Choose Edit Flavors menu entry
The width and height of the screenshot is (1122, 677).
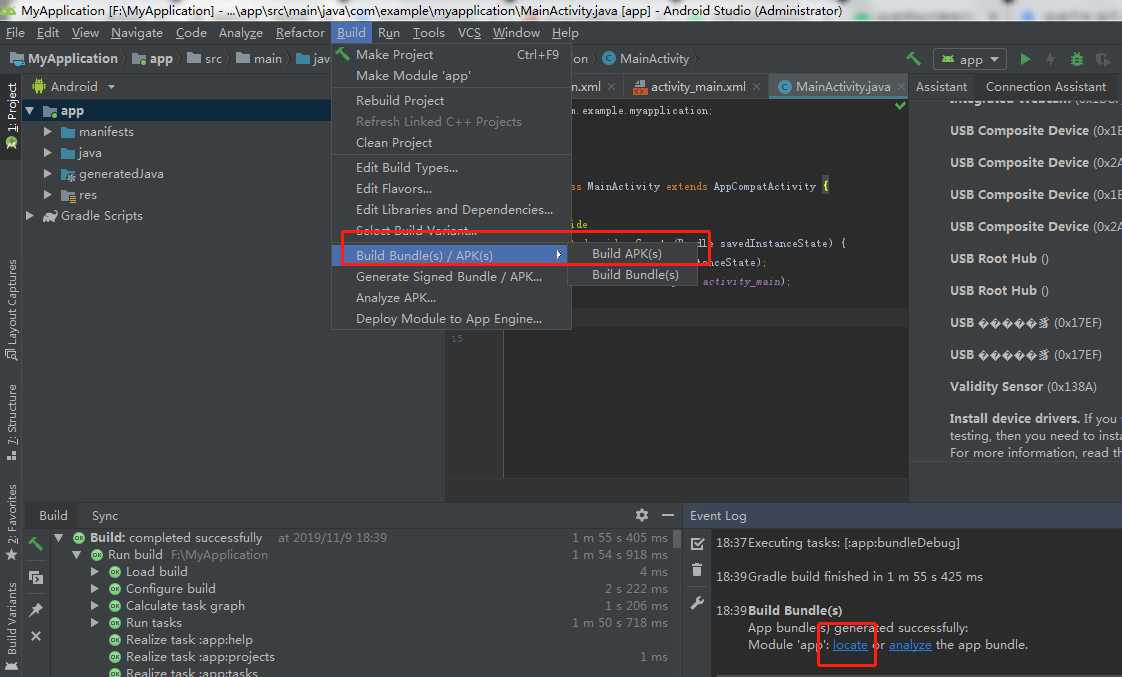pyautogui.click(x=452, y=189)
